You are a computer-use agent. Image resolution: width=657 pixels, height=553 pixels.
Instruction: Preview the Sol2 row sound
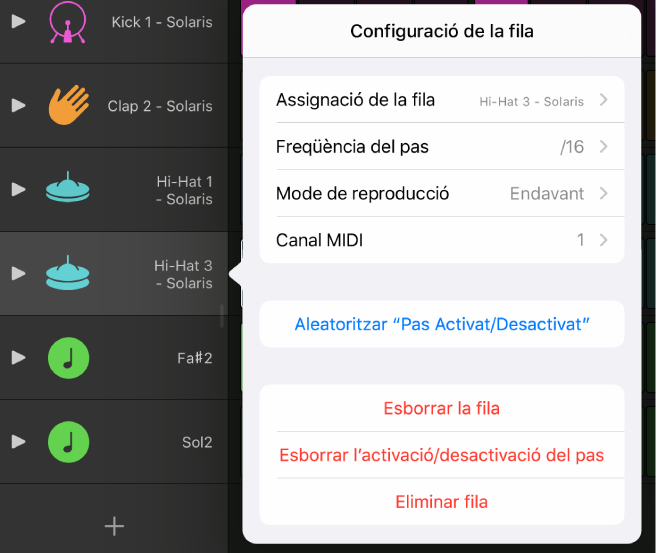click(x=18, y=442)
